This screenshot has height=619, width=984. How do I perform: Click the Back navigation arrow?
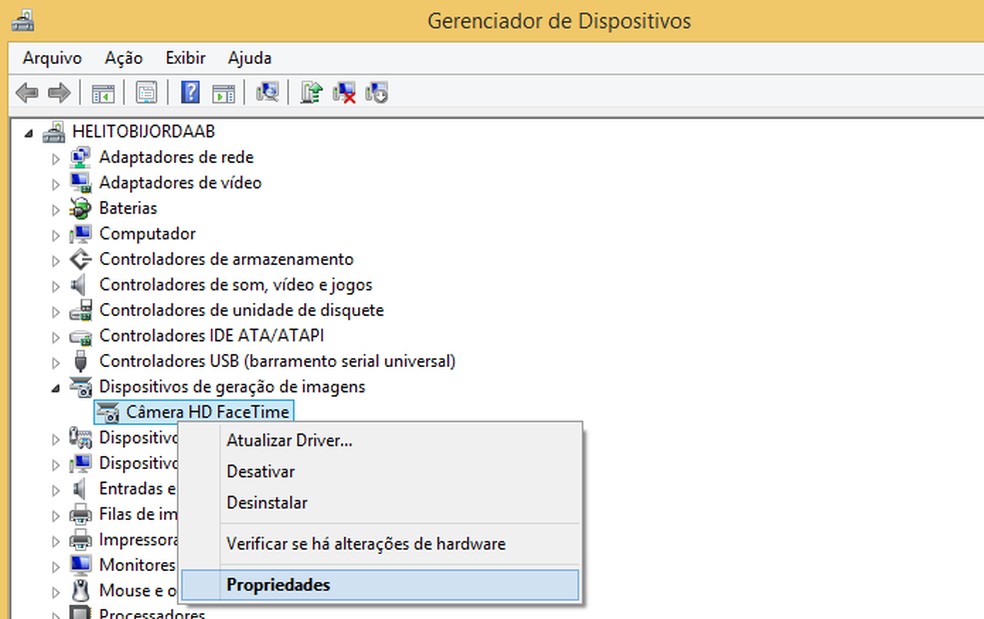(27, 92)
